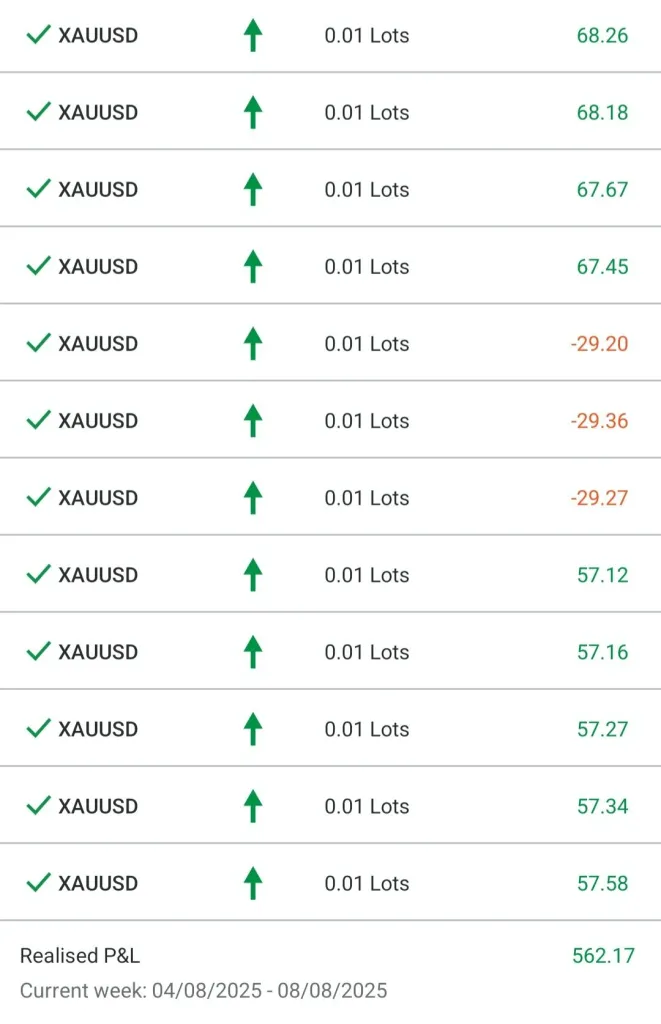Click the XAUUSD symbol in the 57.58 row
661x1024 pixels.
pyautogui.click(x=98, y=883)
